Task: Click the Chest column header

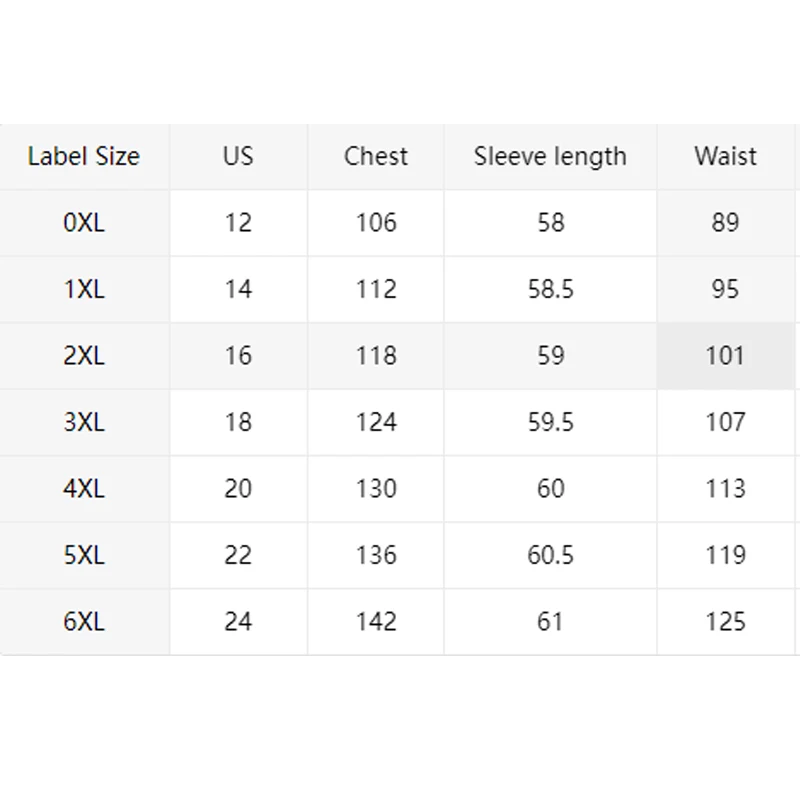Action: pyautogui.click(x=376, y=156)
